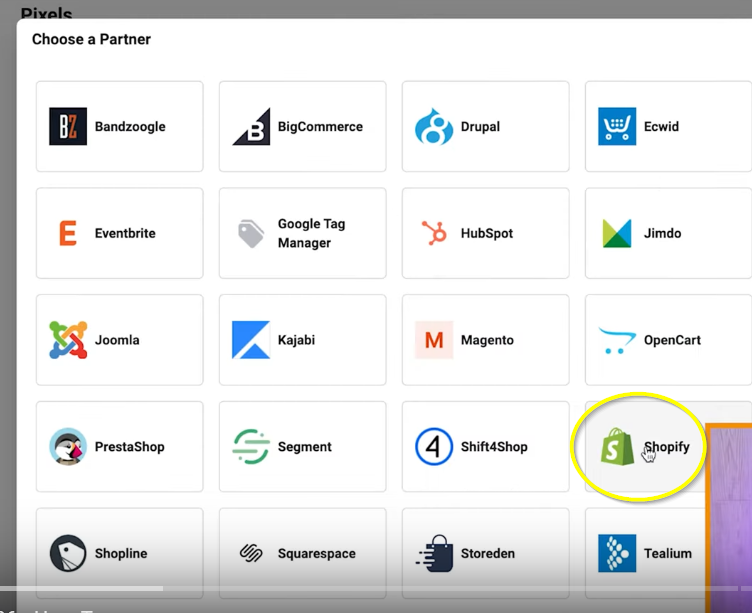752x613 pixels.
Task: Select the Segment partner label
Action: (x=305, y=447)
